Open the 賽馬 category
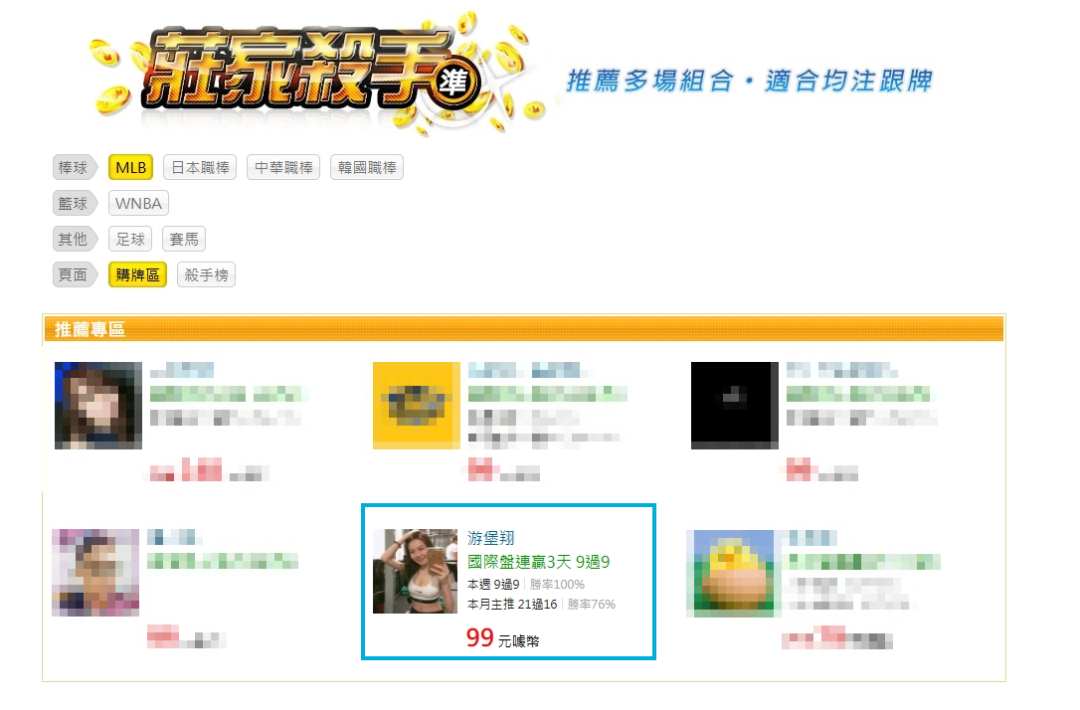Screen dimensions: 1080x710 (184, 239)
